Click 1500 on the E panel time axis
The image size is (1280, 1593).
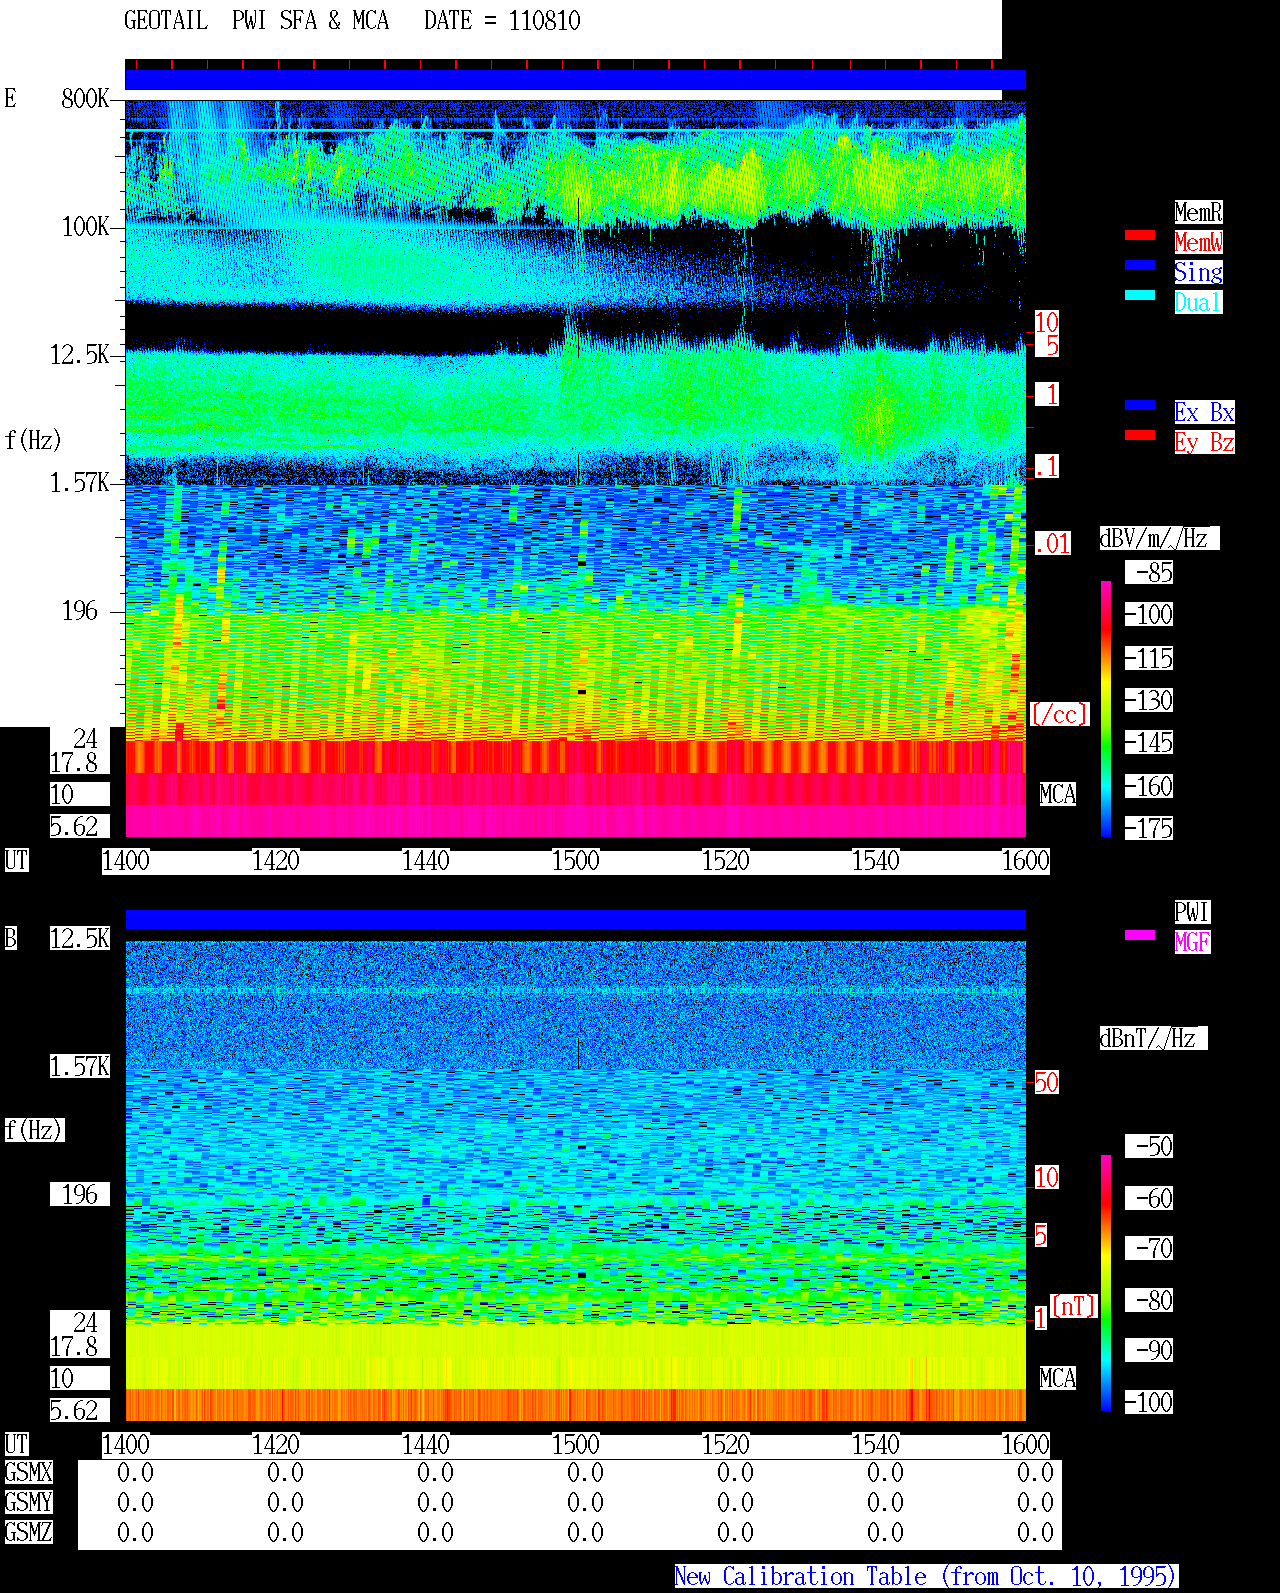[x=576, y=860]
